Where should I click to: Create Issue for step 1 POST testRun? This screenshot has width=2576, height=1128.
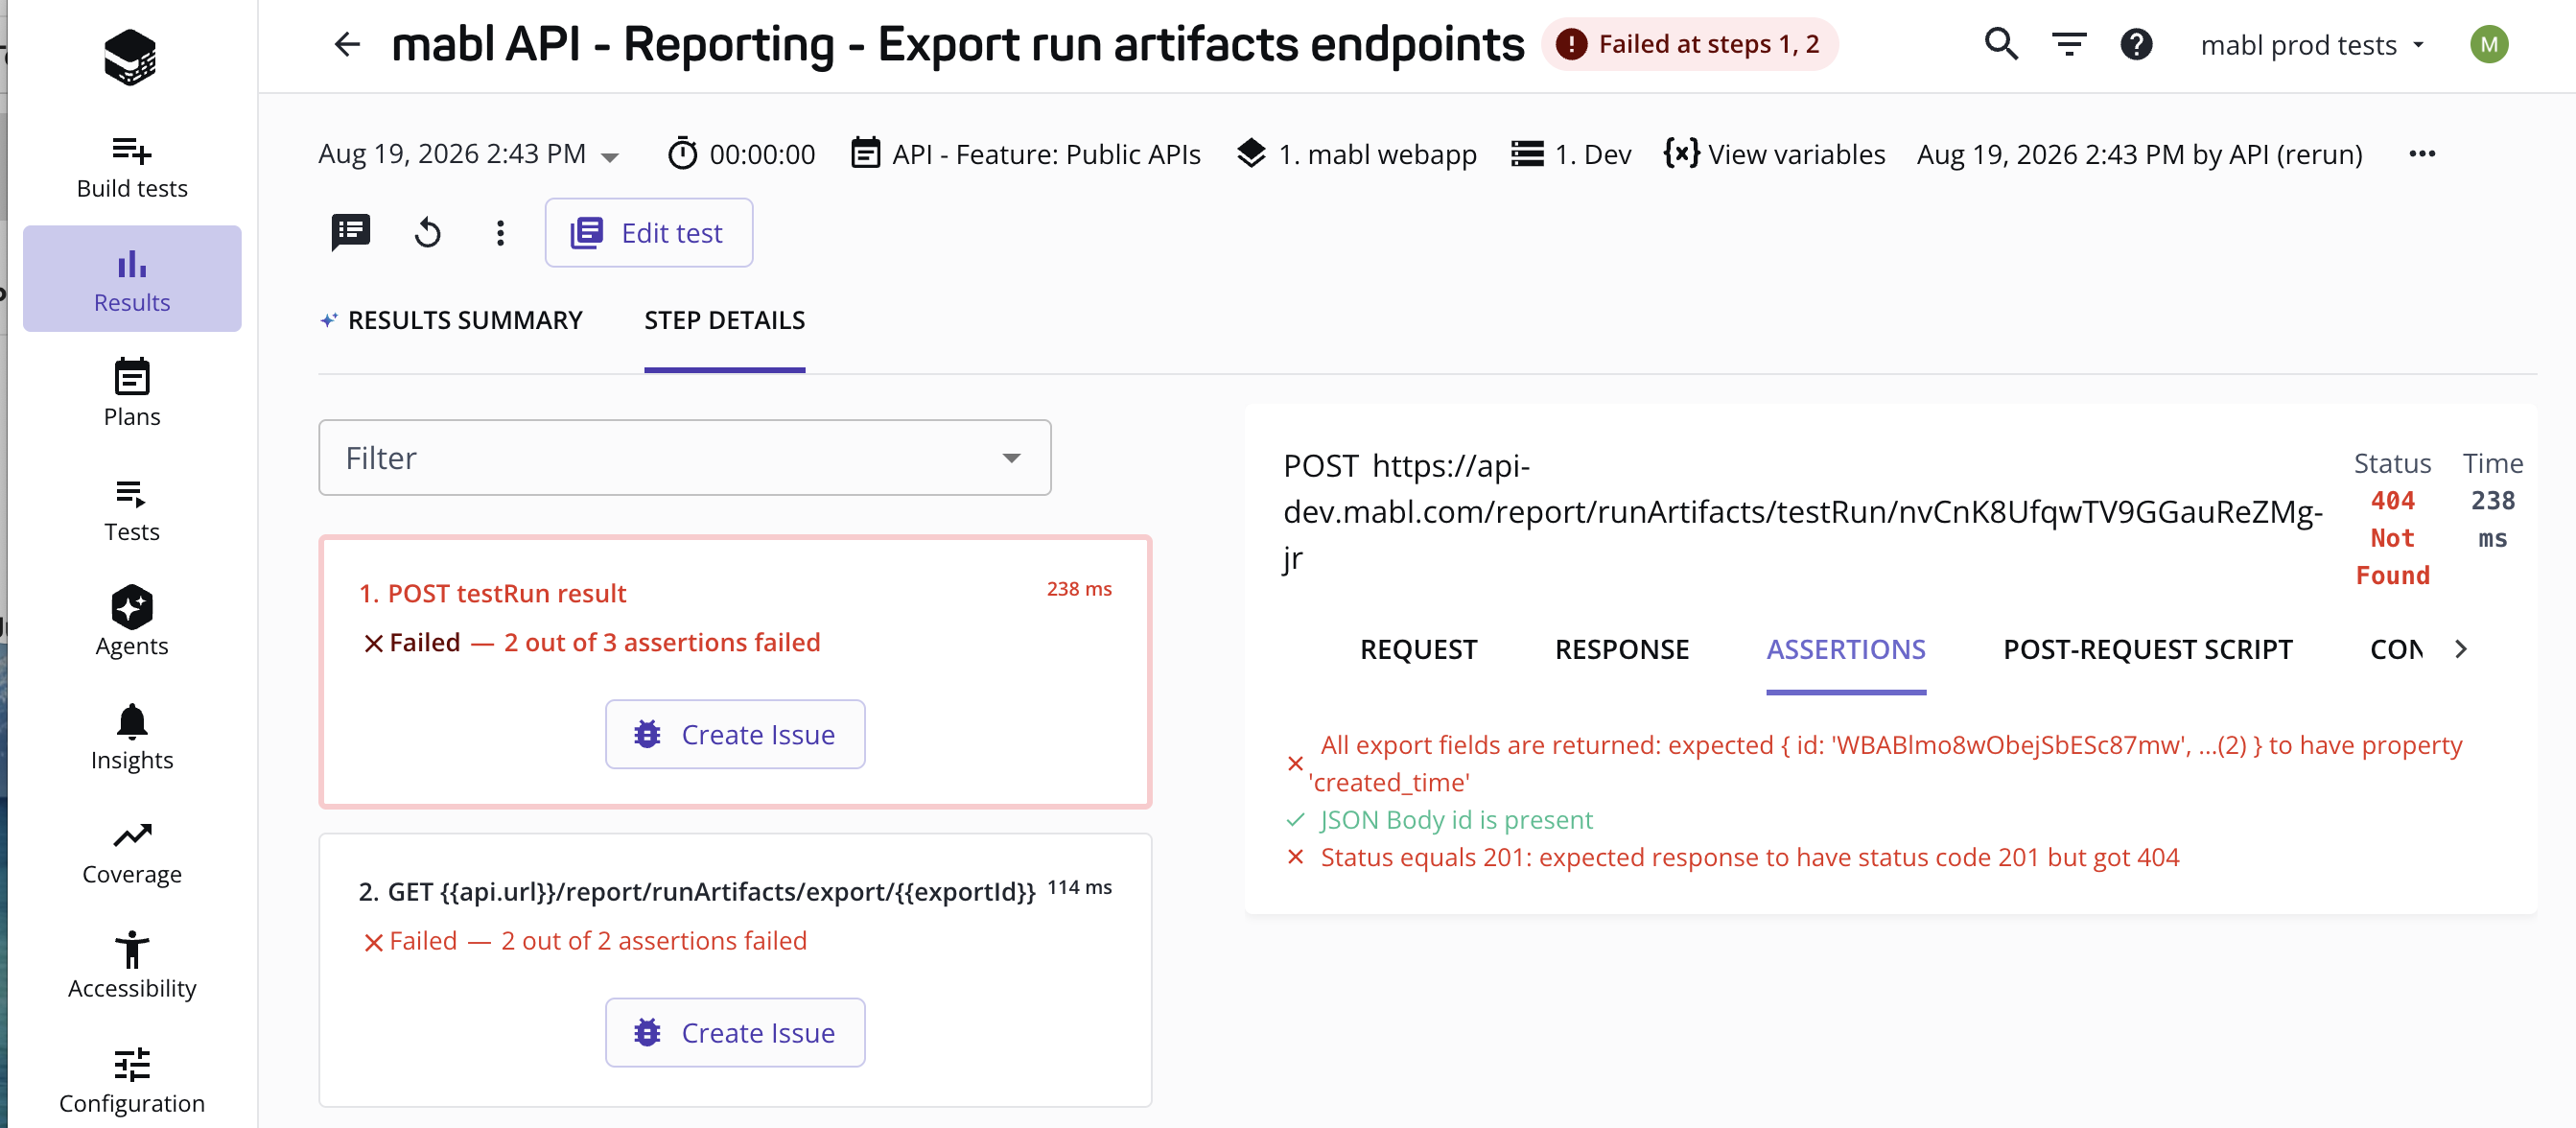click(735, 734)
